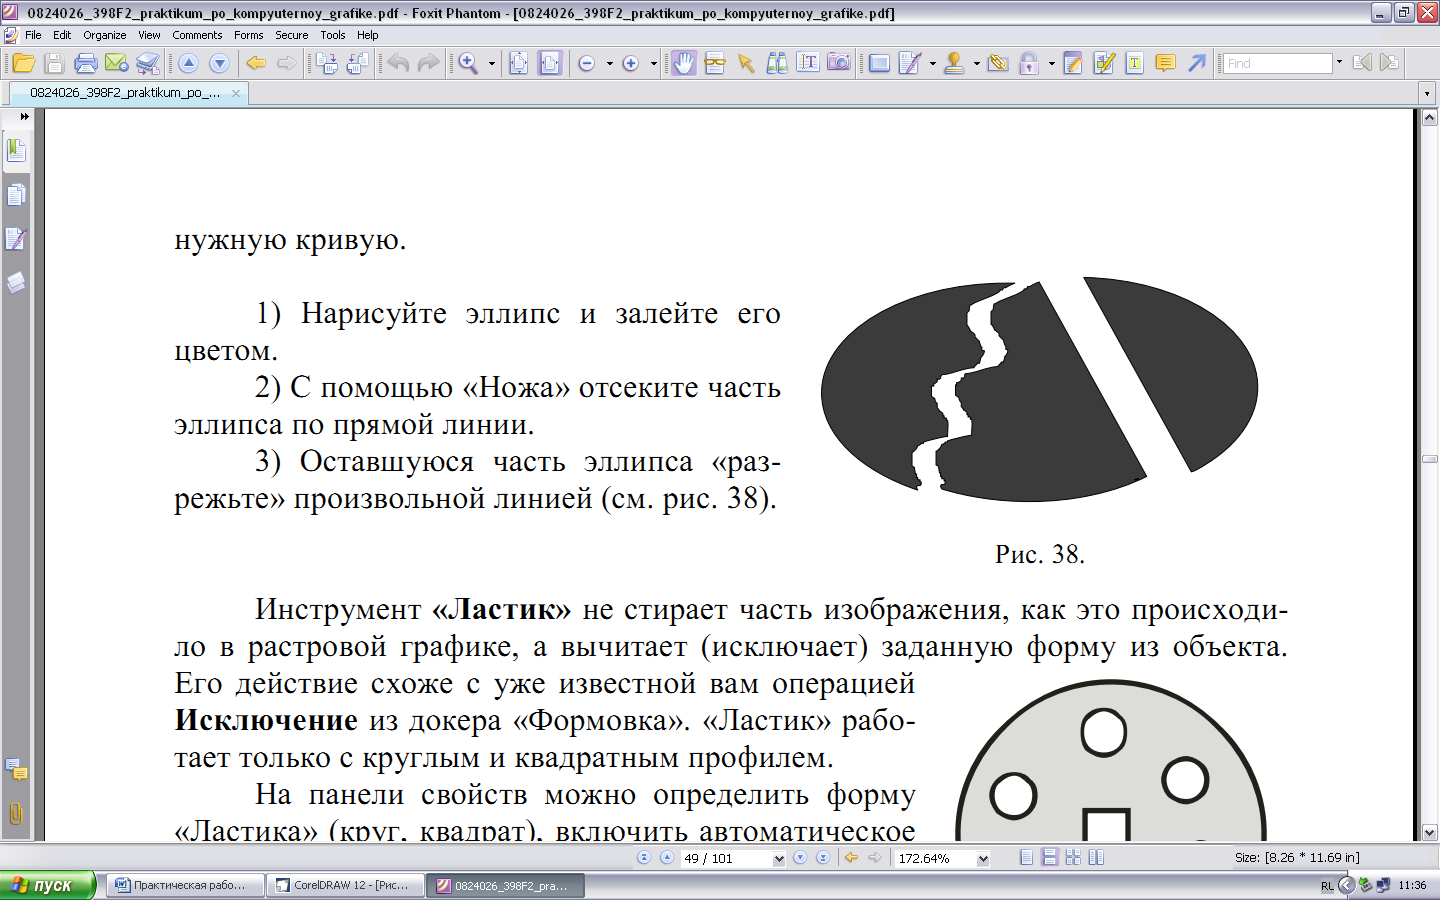Open dropdown next to zoom out button

[610, 63]
